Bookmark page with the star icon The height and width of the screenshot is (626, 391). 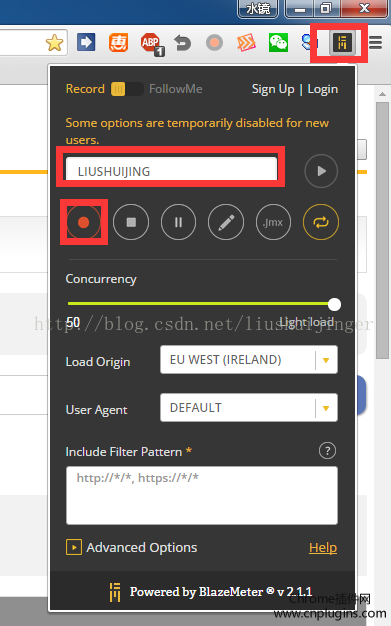point(54,43)
